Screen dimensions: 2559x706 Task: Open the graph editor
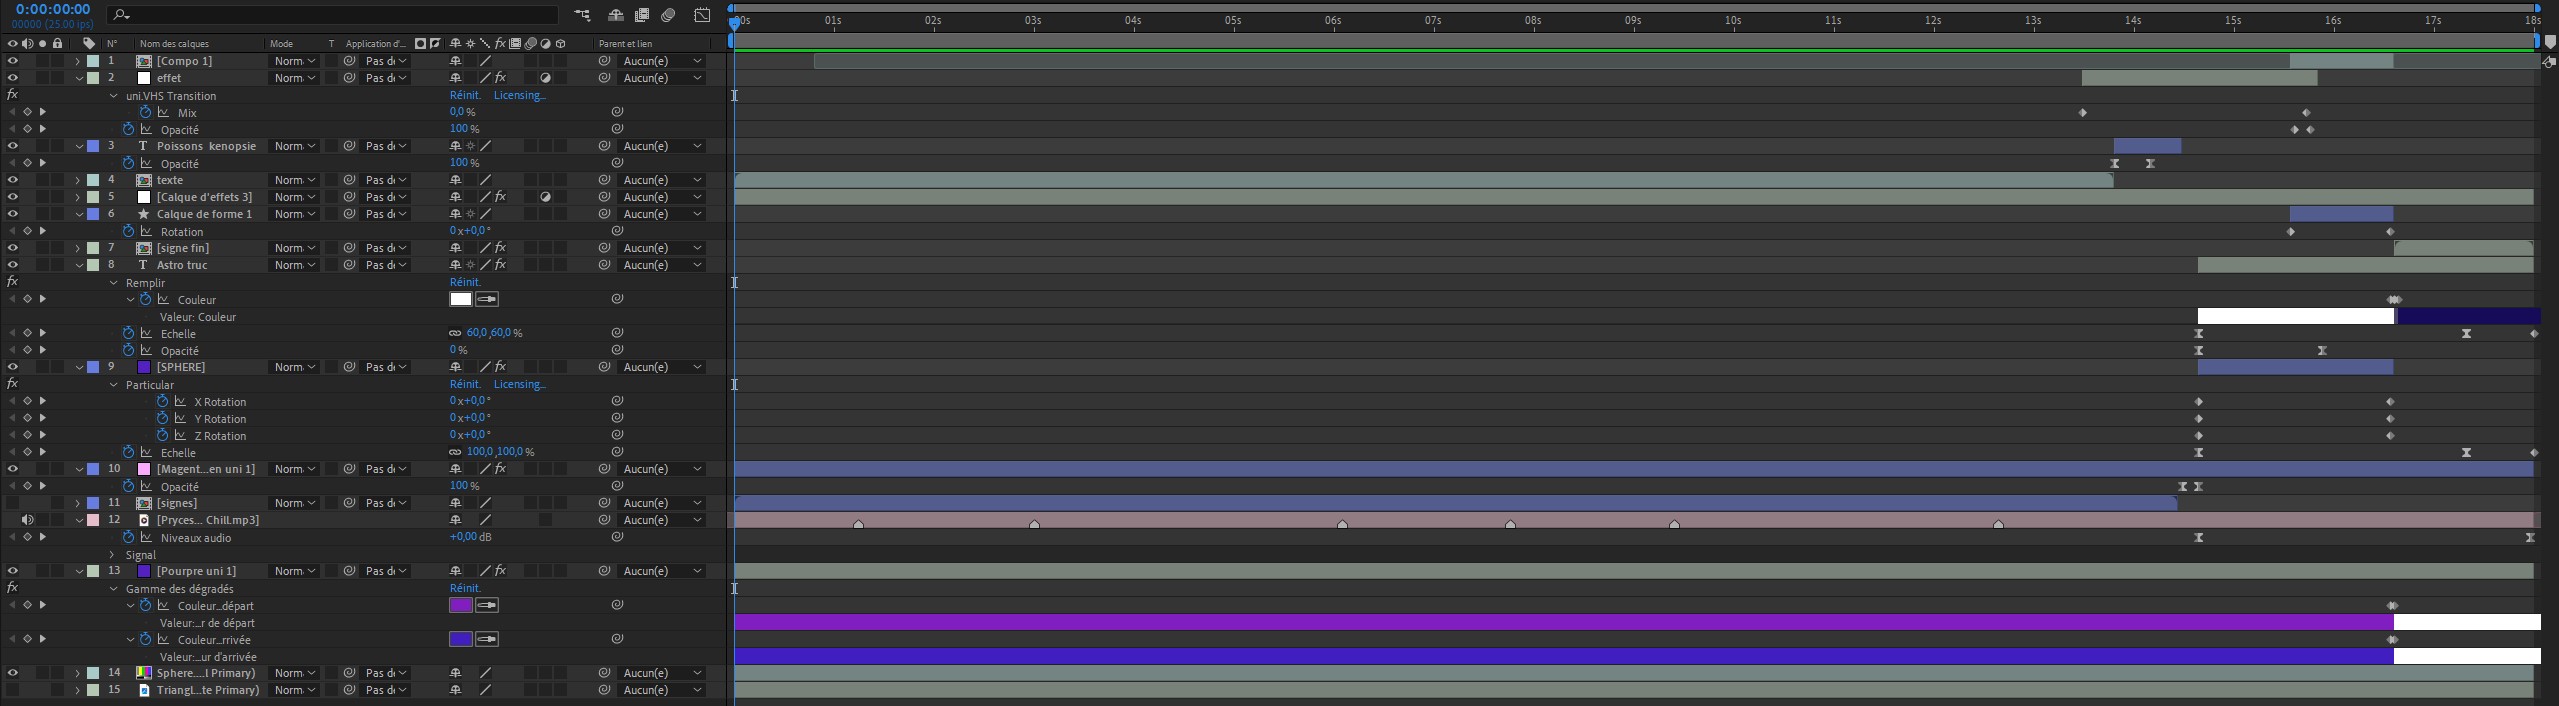703,15
